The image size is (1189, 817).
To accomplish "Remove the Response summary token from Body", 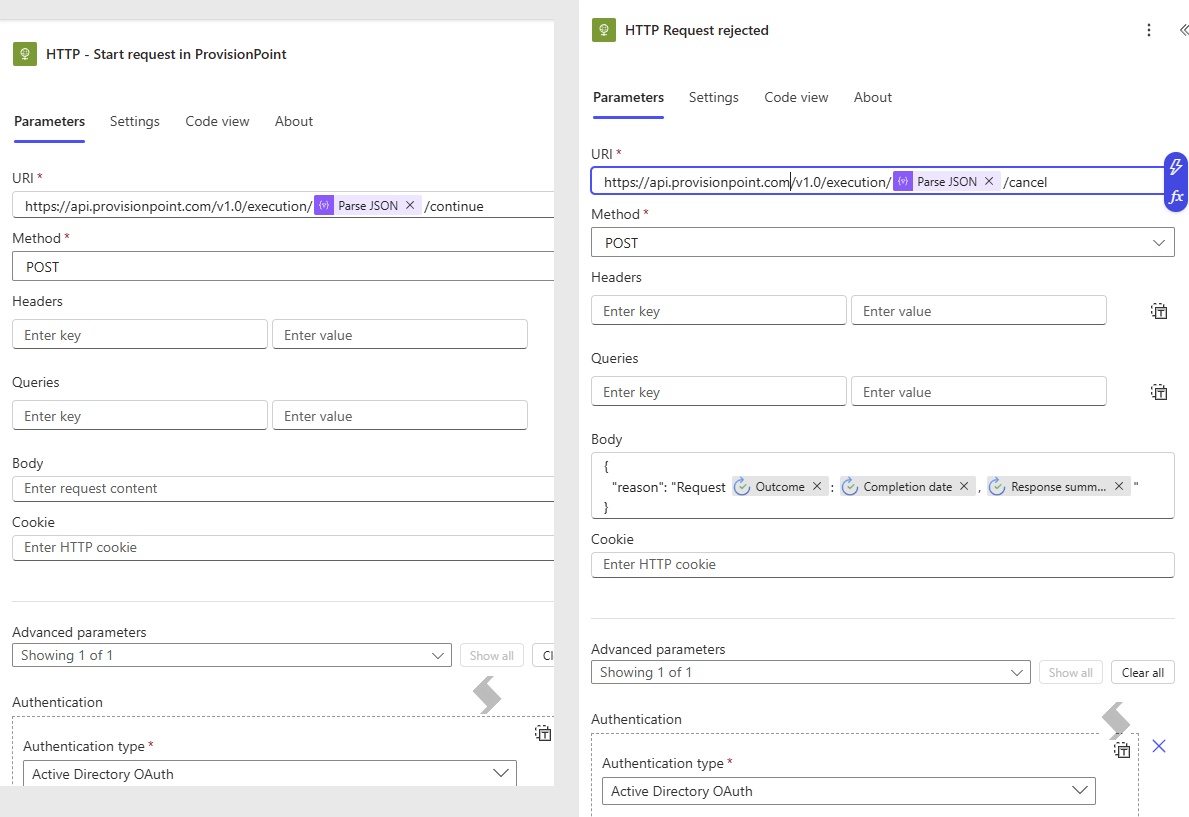I will [1118, 486].
